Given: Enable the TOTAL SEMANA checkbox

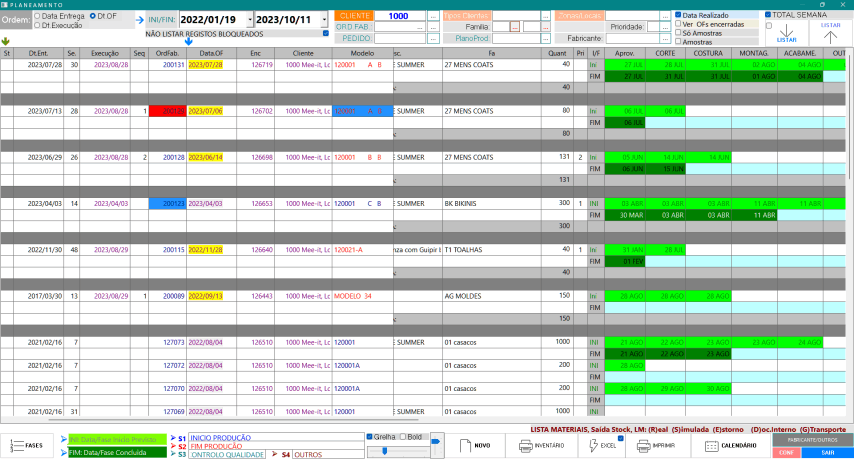Looking at the screenshot, I should (x=769, y=15).
